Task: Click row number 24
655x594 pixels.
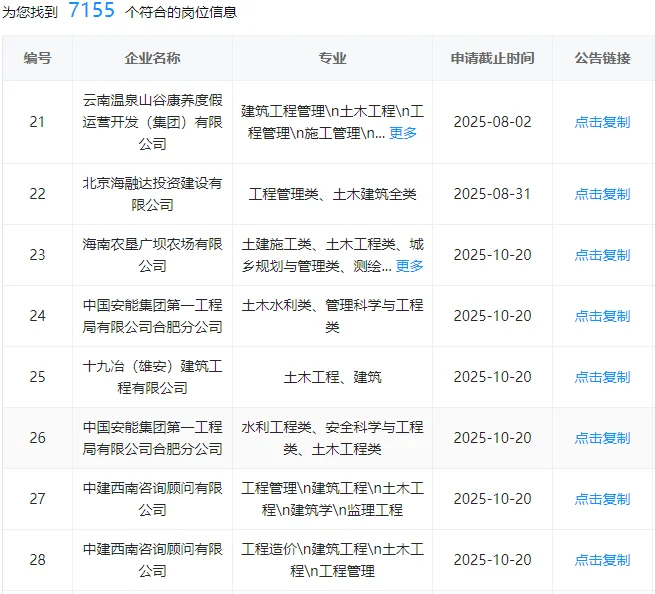Action: click(x=37, y=316)
